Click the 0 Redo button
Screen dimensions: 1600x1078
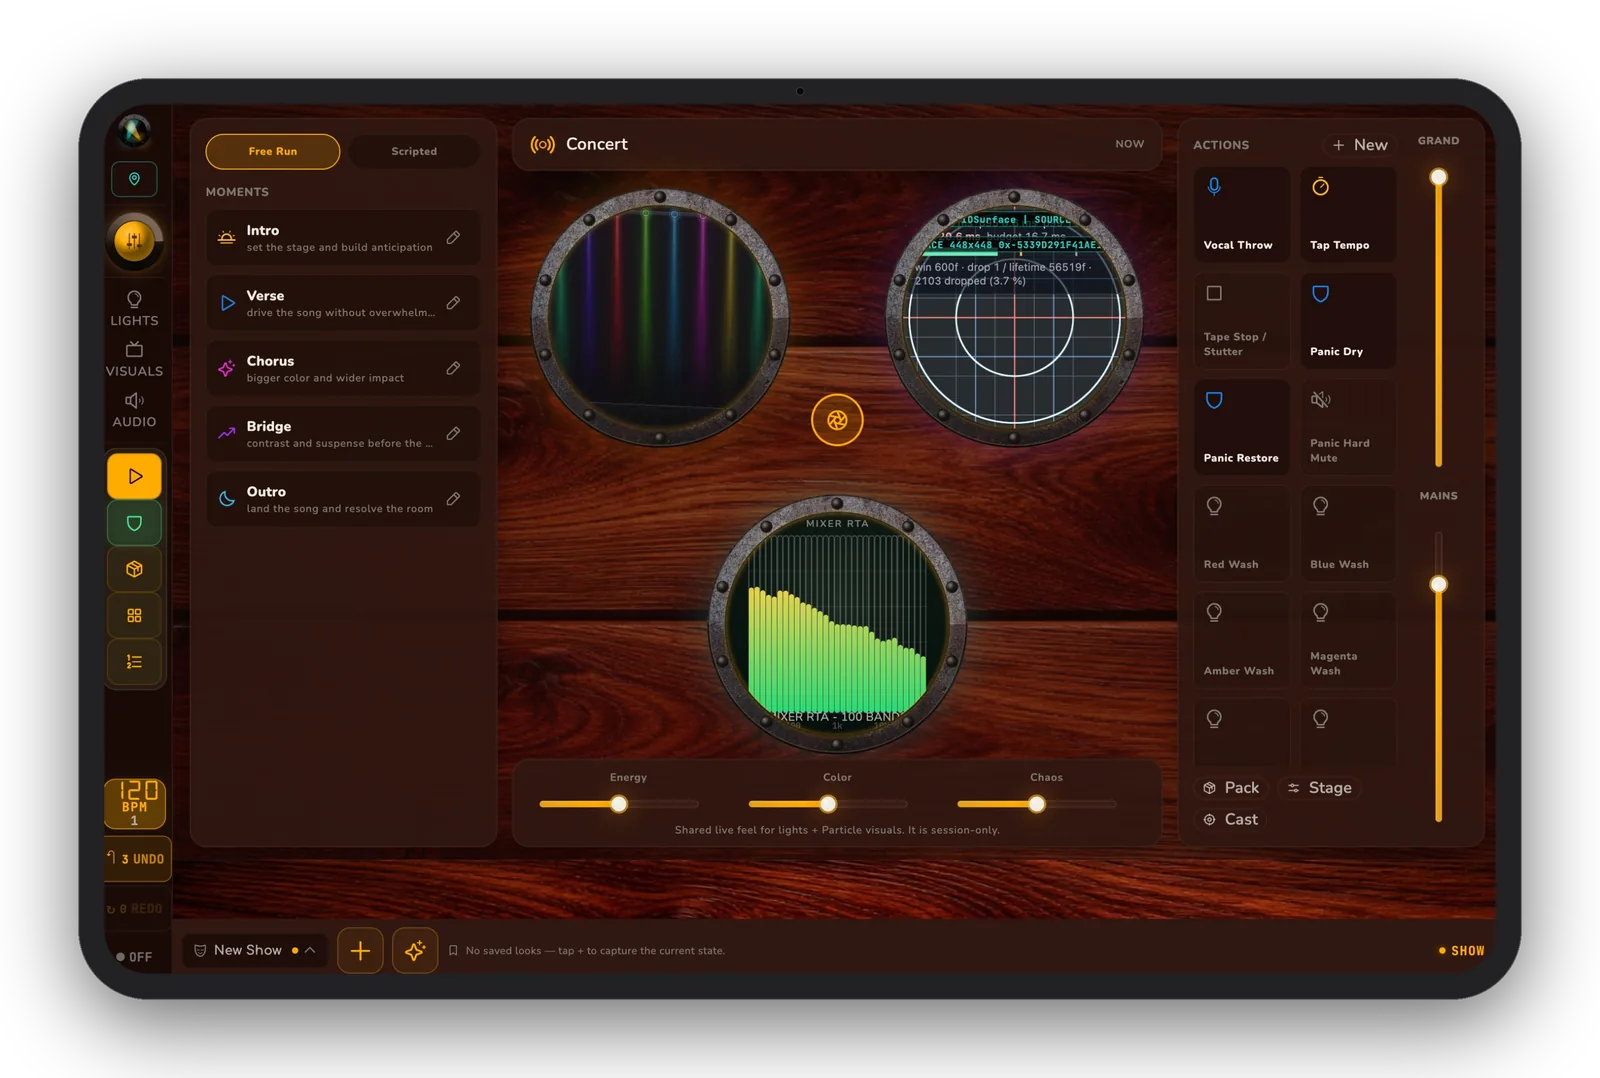pos(135,909)
